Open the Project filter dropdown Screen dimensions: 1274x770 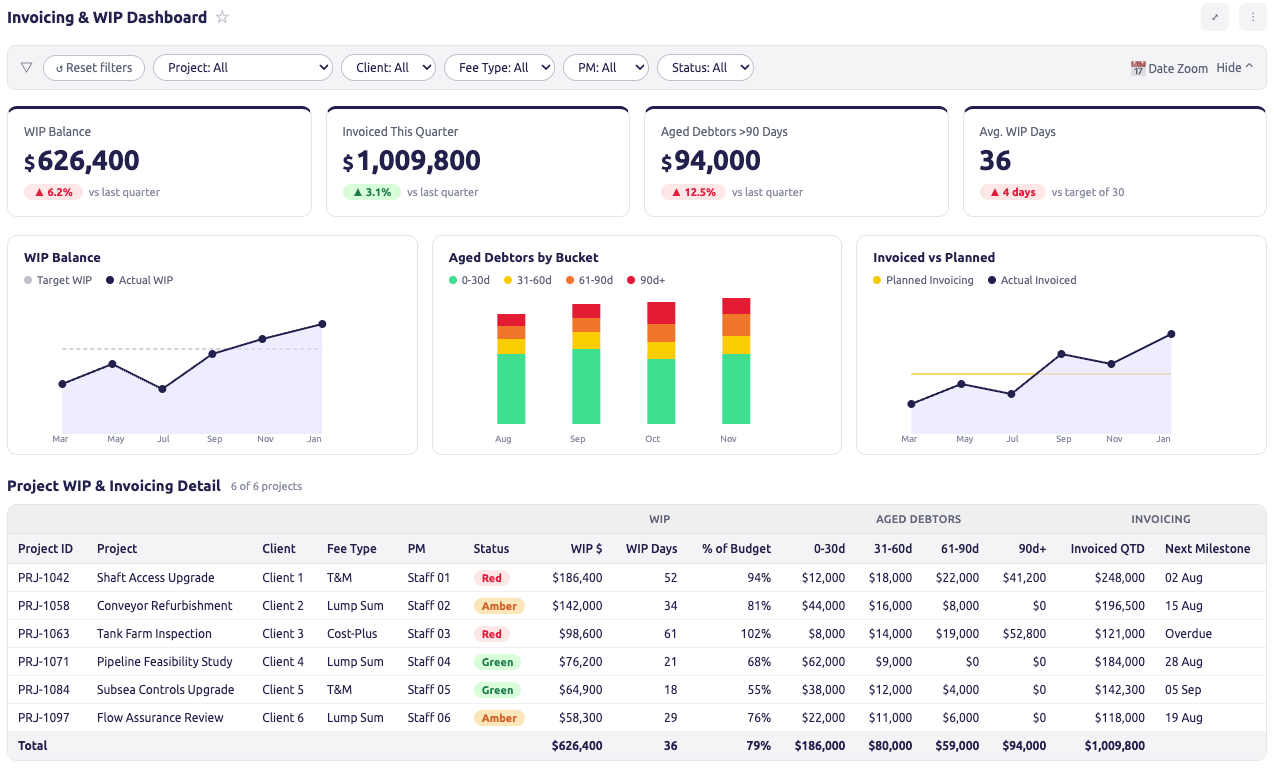tap(243, 68)
